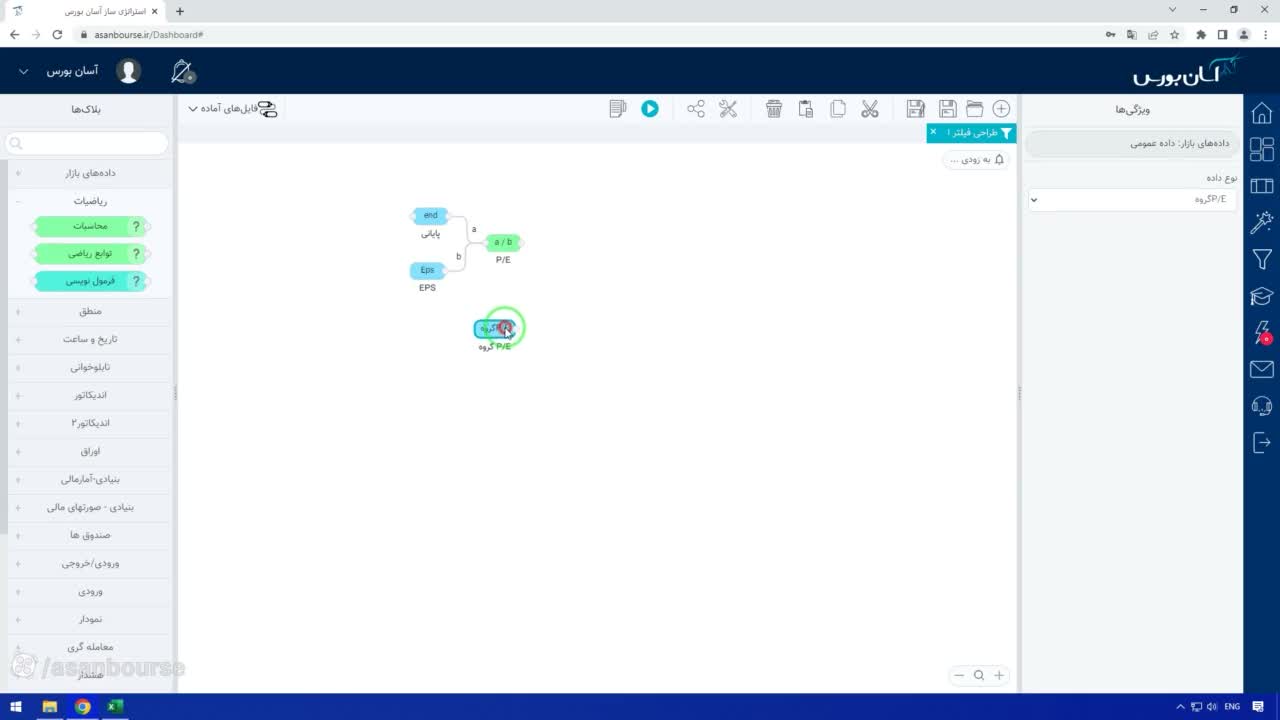This screenshot has width=1280, height=720.
Task: Click the scissors cut icon
Action: pos(870,109)
